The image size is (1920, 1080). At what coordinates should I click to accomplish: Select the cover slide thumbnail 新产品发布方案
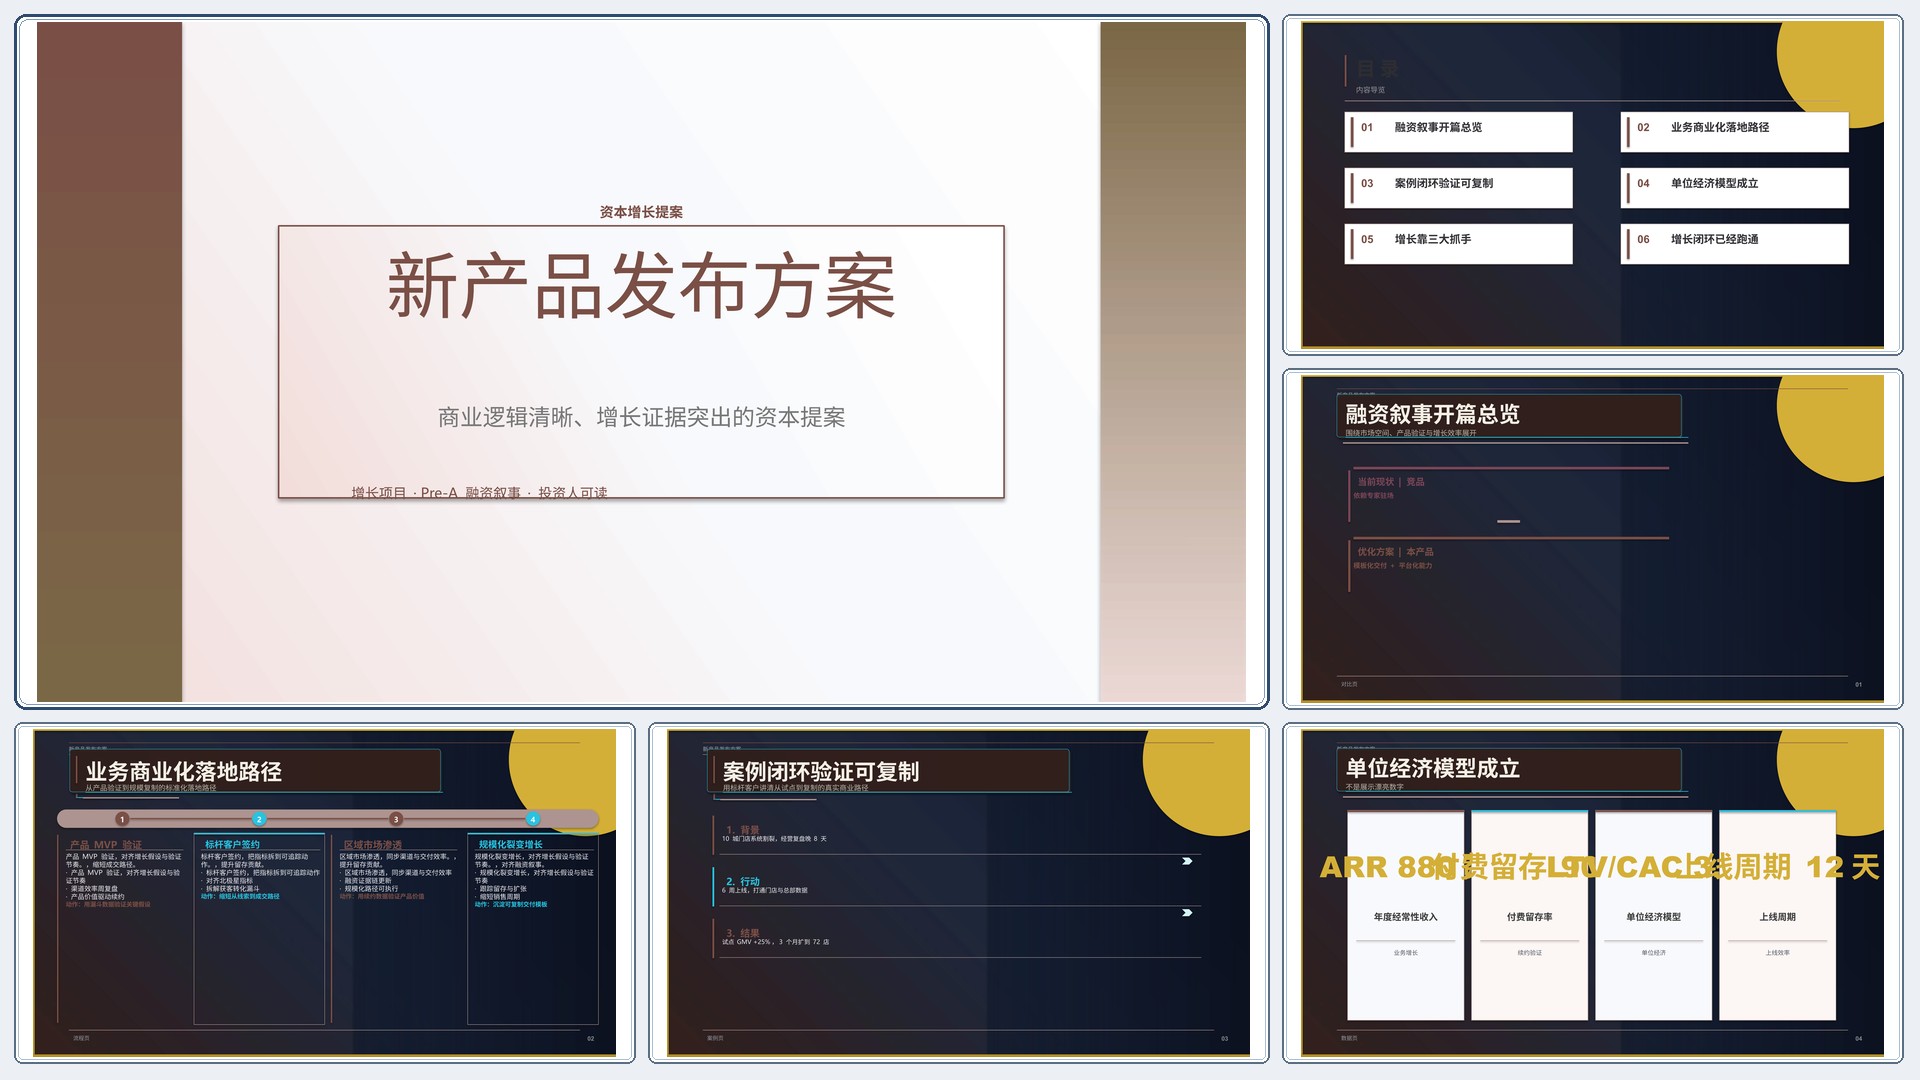coord(641,361)
